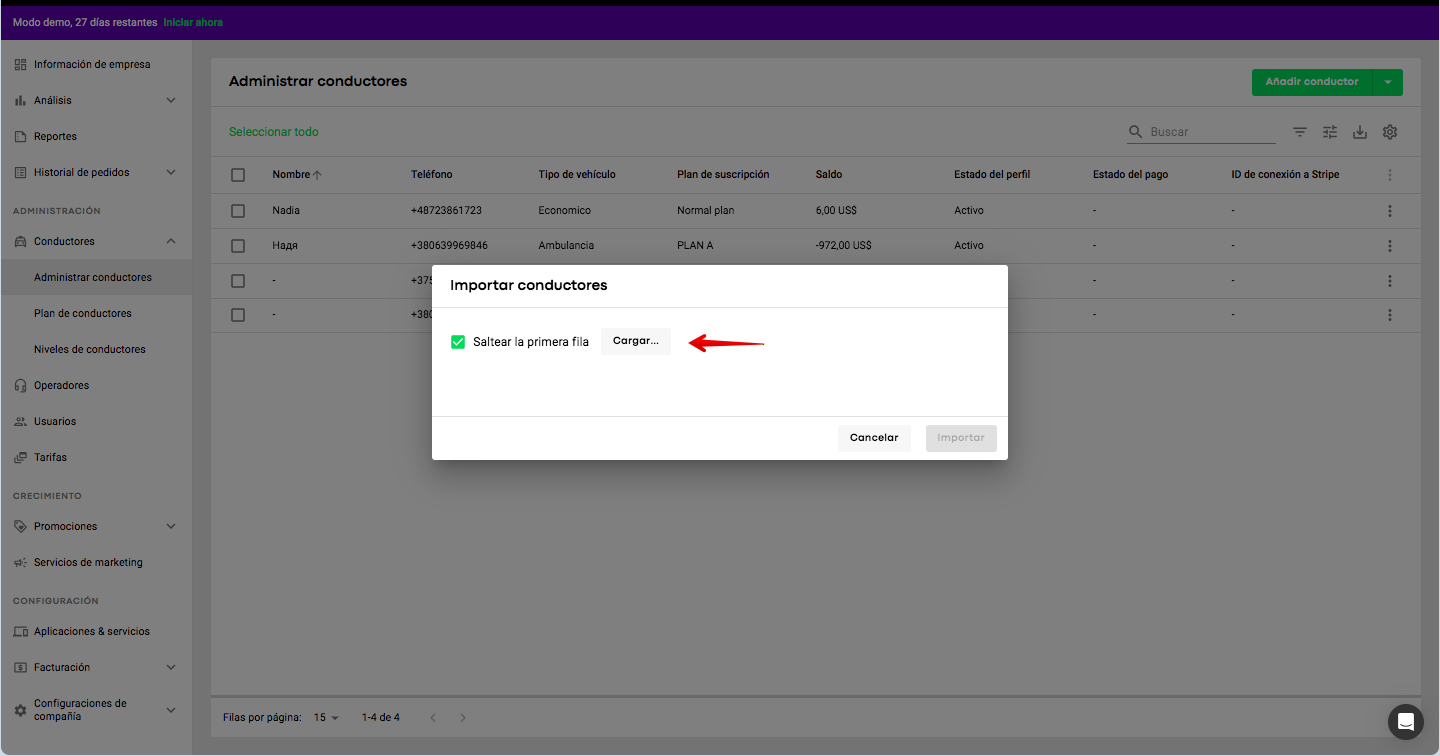Tick the select-all header checkbox
Viewport: 1440px width, 756px height.
point(238,175)
